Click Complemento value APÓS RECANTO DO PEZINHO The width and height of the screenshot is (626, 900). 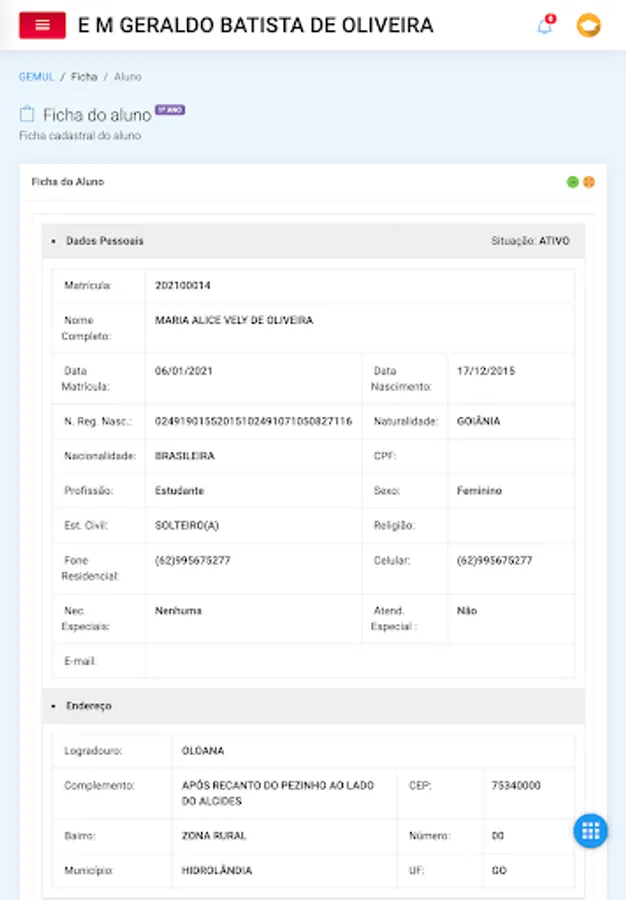(278, 793)
